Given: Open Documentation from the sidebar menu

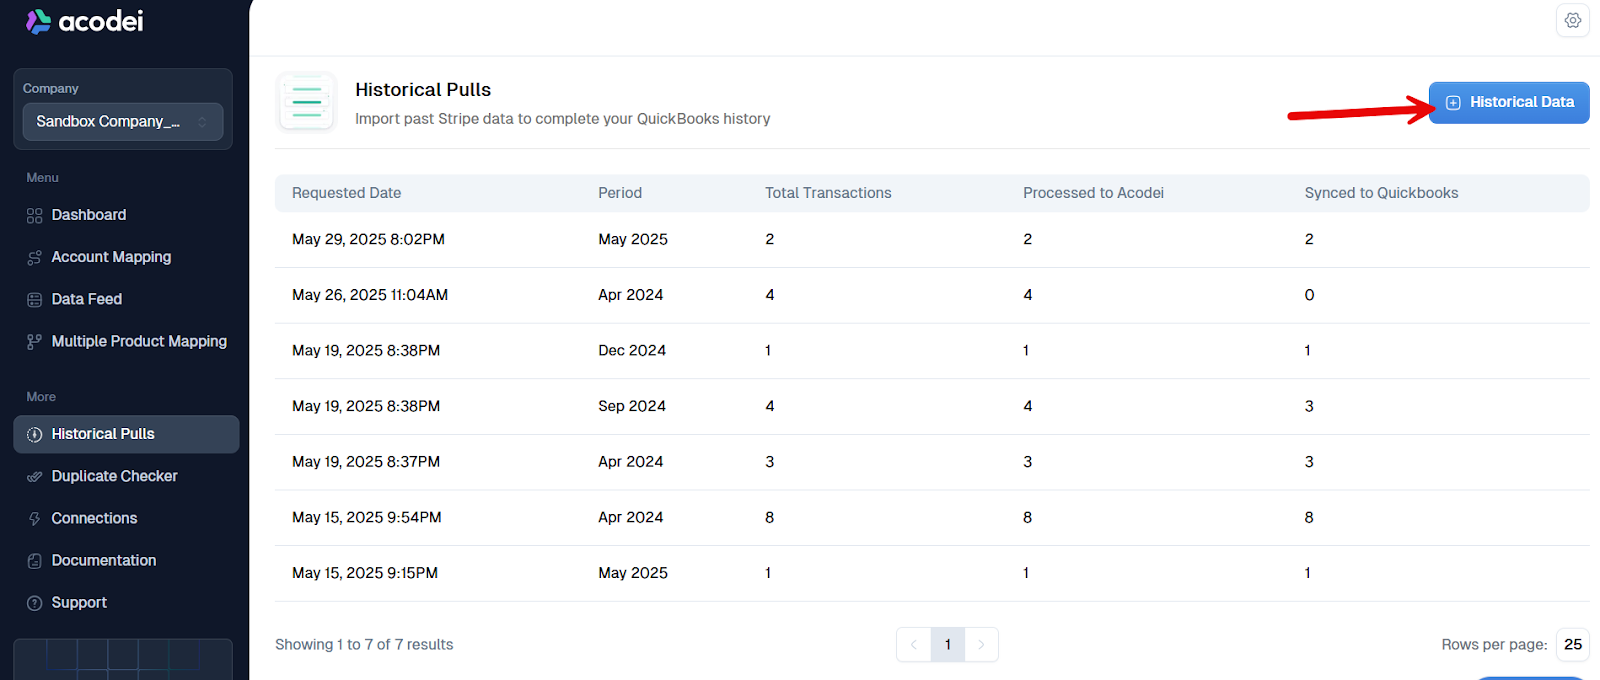Looking at the screenshot, I should 104,561.
